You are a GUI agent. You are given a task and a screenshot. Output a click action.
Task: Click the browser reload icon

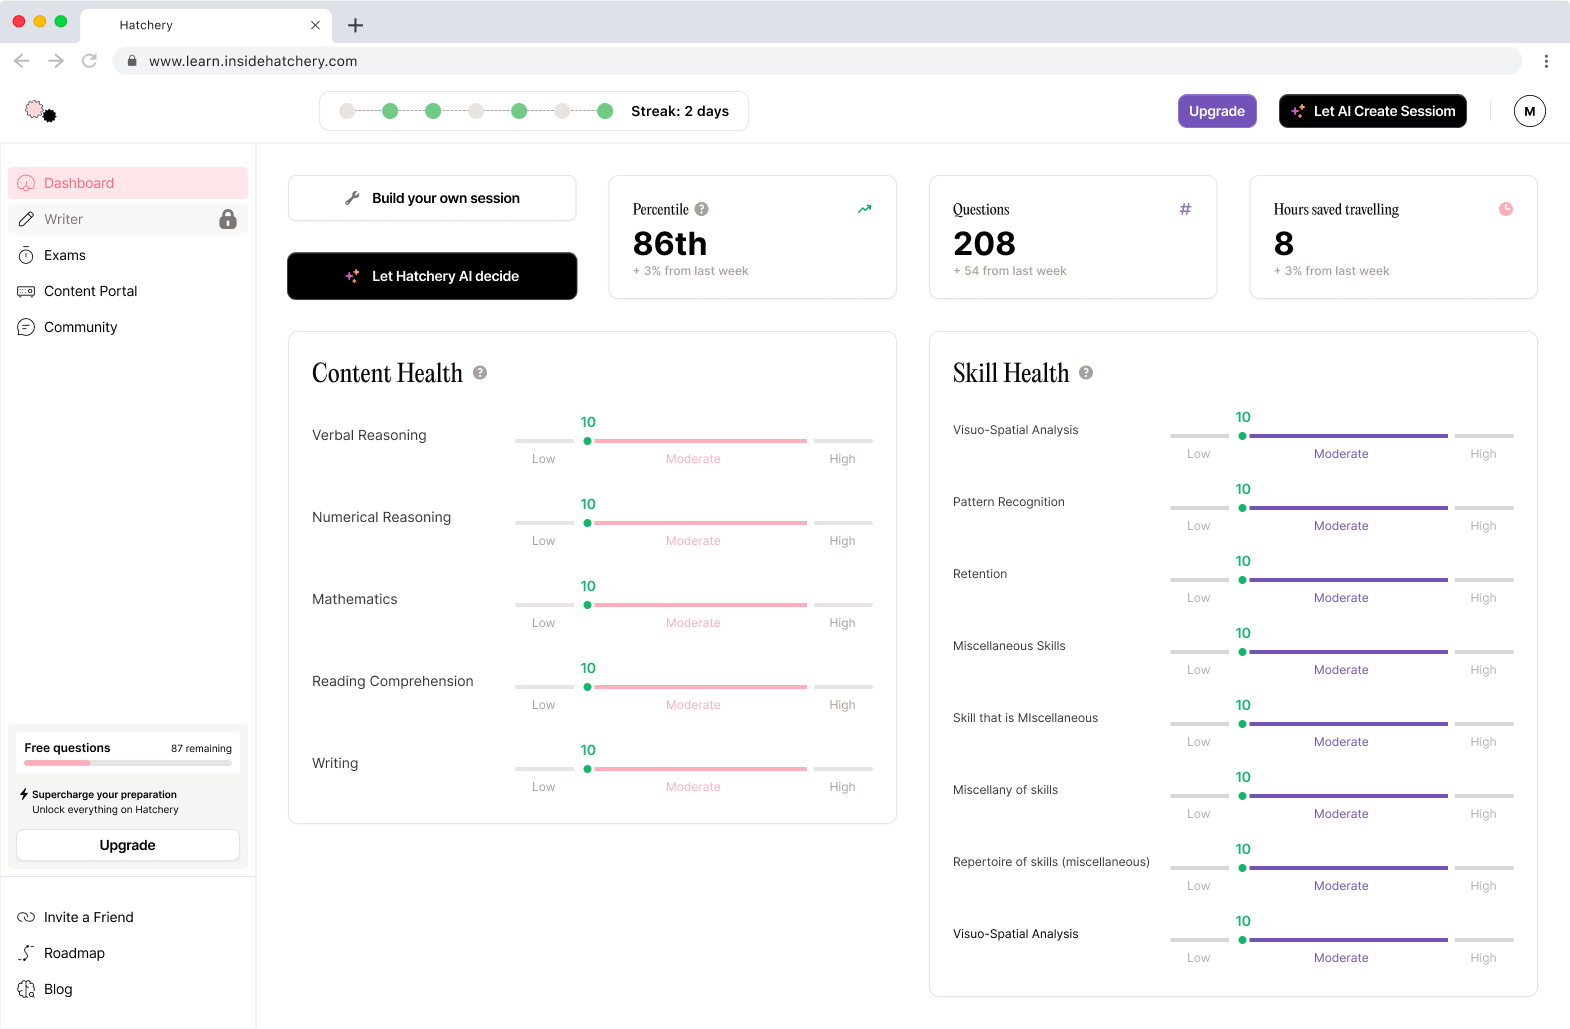(x=89, y=61)
